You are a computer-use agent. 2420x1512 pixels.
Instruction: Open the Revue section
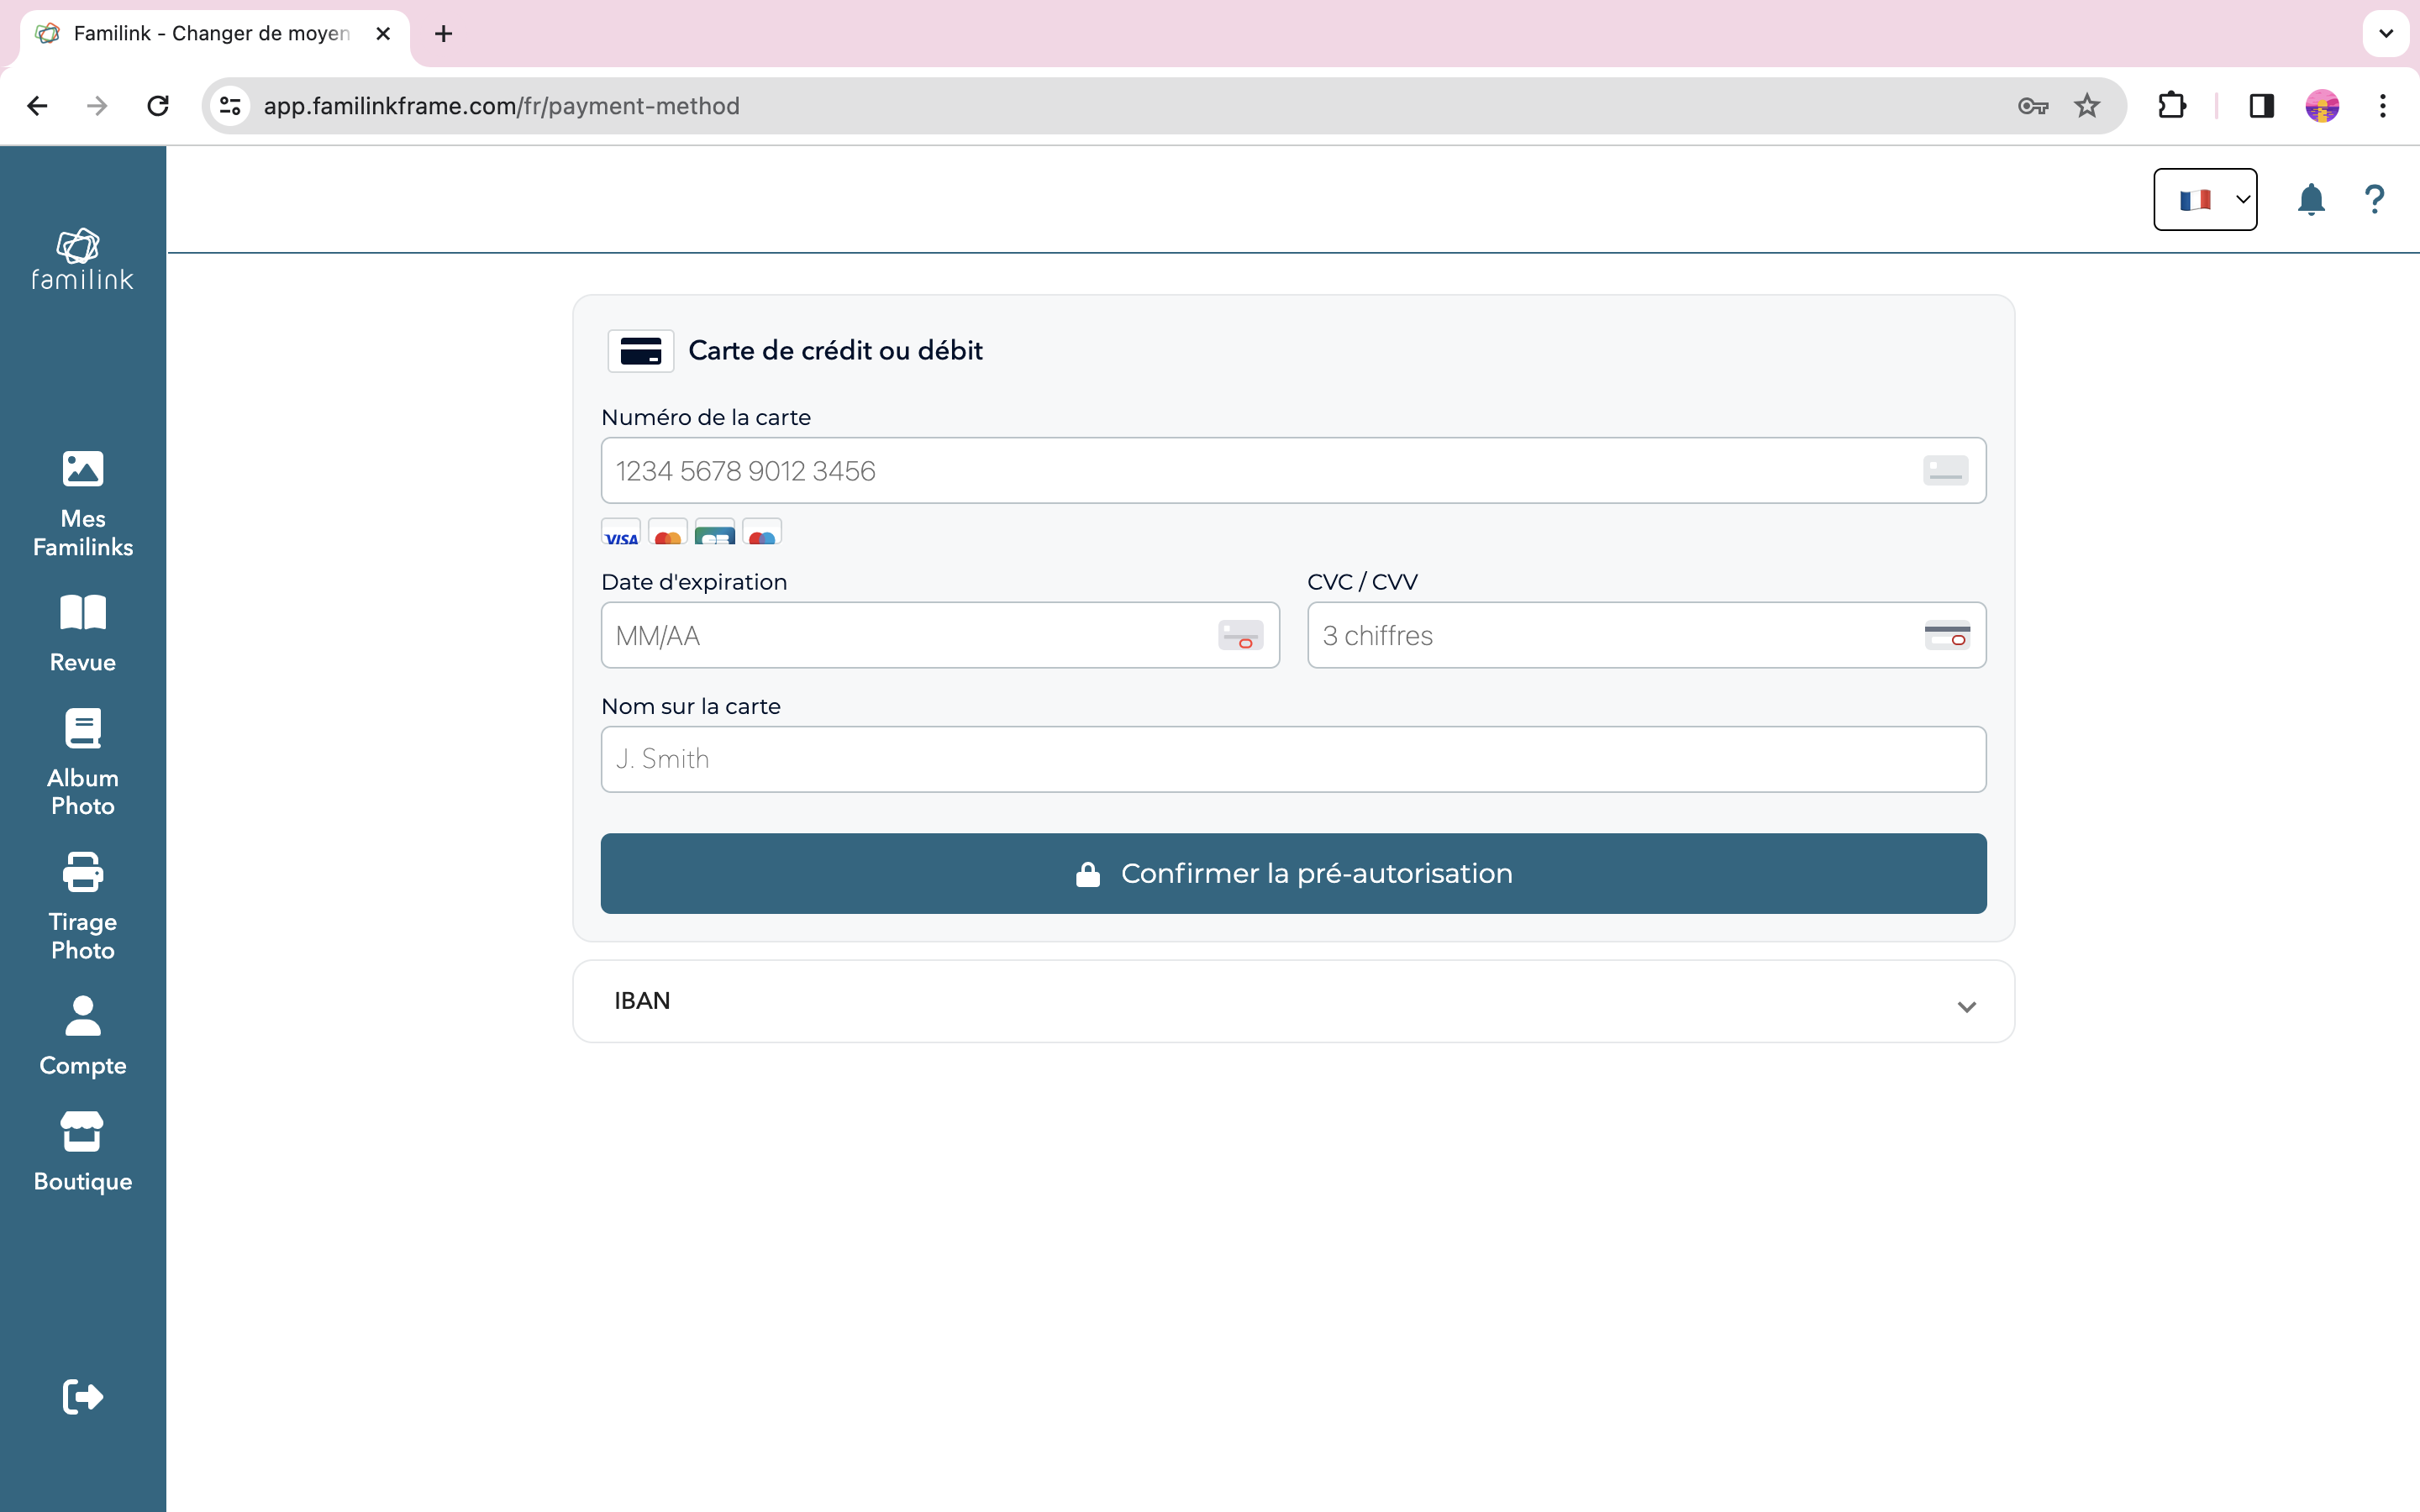(82, 633)
